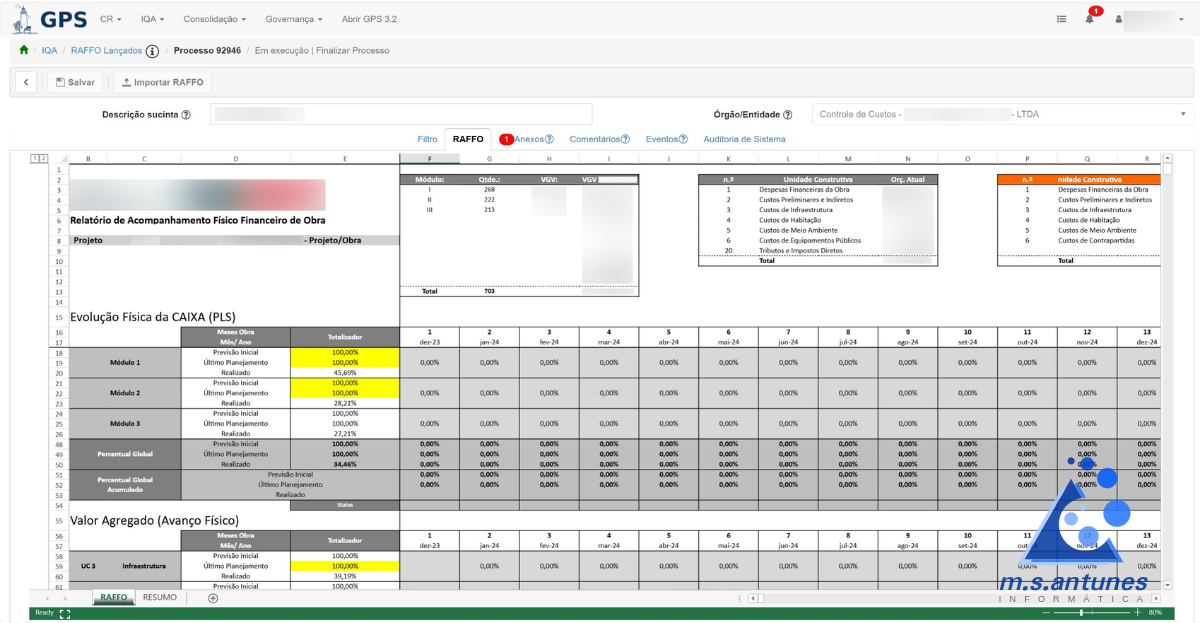1200x623 pixels.
Task: Click the help icon beside Órgão/Entidade
Action: (788, 114)
